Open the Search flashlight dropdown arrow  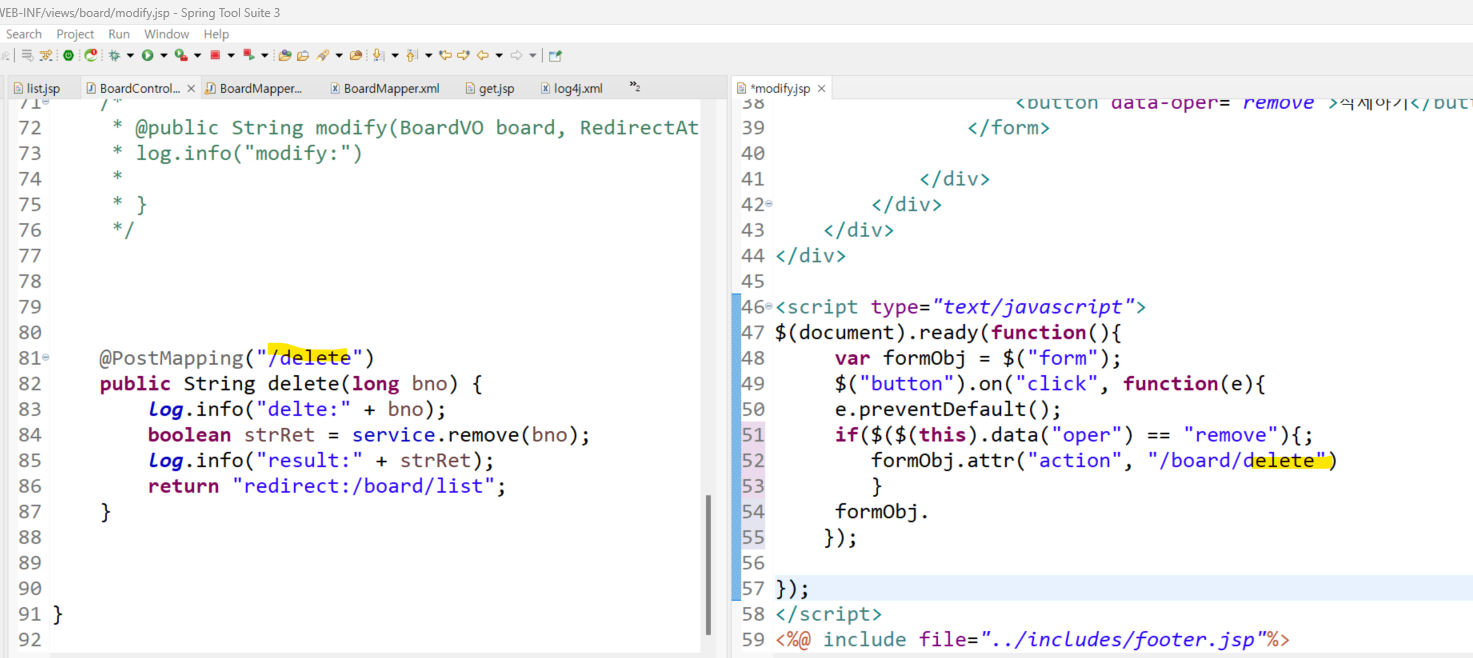[339, 56]
